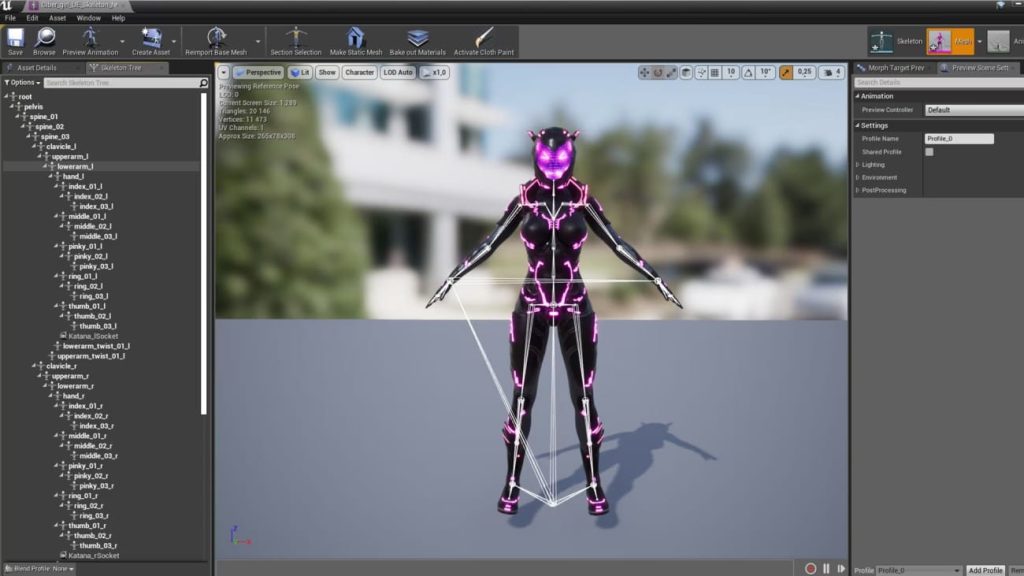Click the Save icon in the toolbar

tap(14, 38)
